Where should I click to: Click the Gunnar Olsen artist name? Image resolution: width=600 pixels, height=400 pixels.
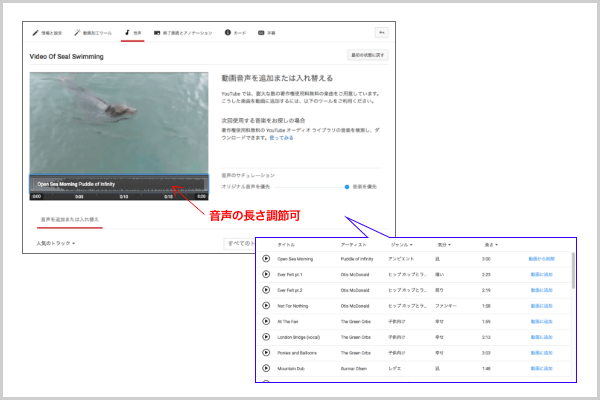pos(354,369)
